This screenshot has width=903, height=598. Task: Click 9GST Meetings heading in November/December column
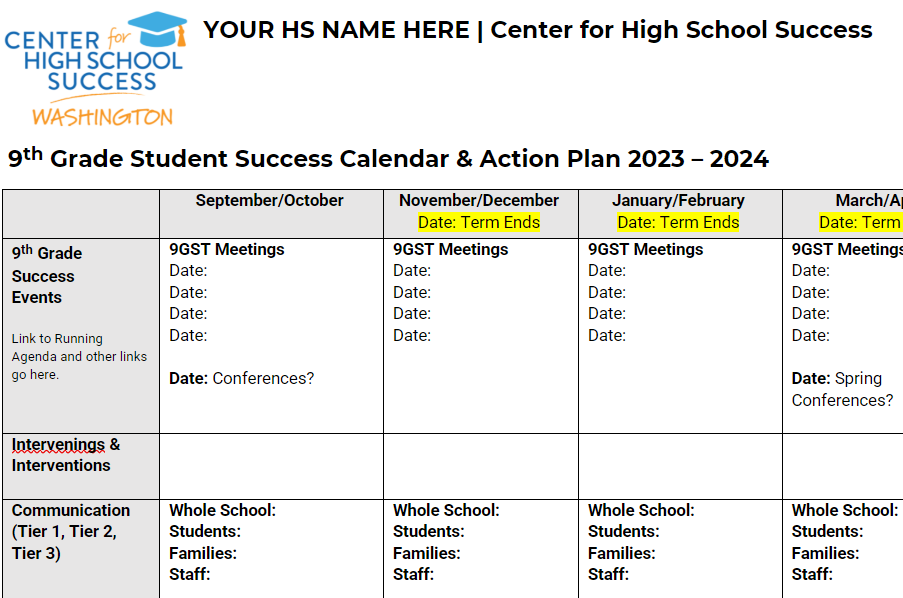pyautogui.click(x=451, y=249)
